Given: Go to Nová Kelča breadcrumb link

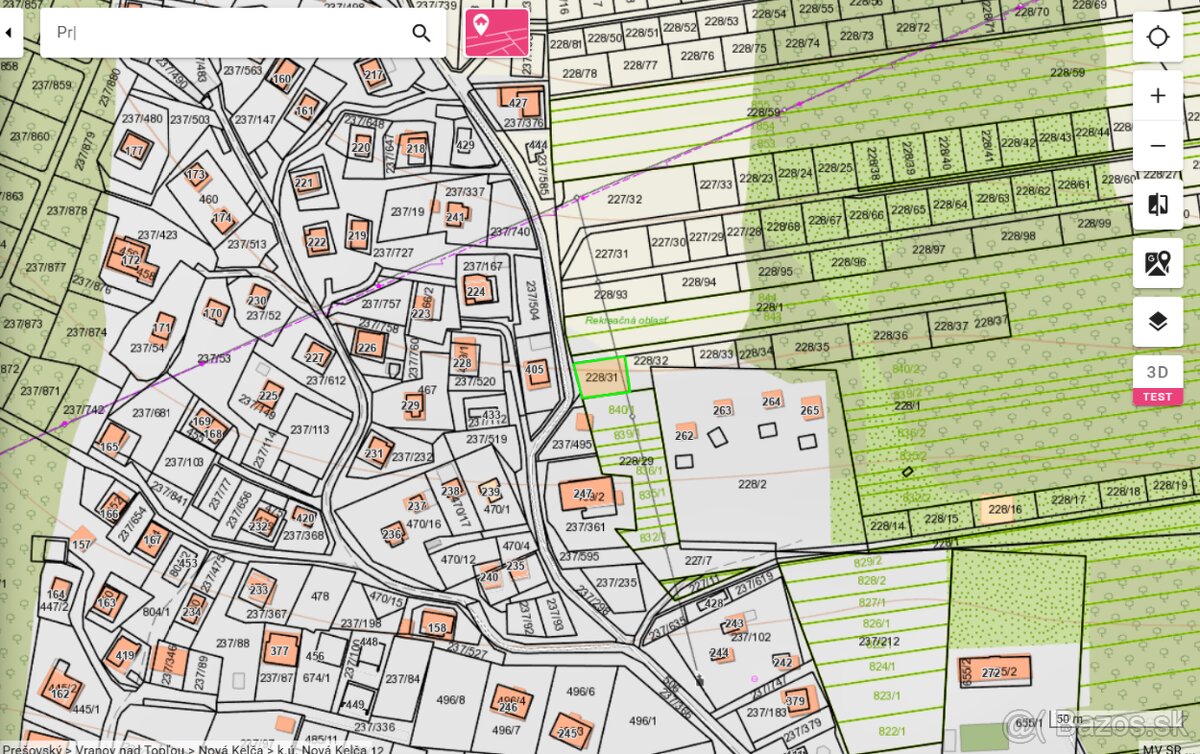Looking at the screenshot, I should (x=230, y=748).
